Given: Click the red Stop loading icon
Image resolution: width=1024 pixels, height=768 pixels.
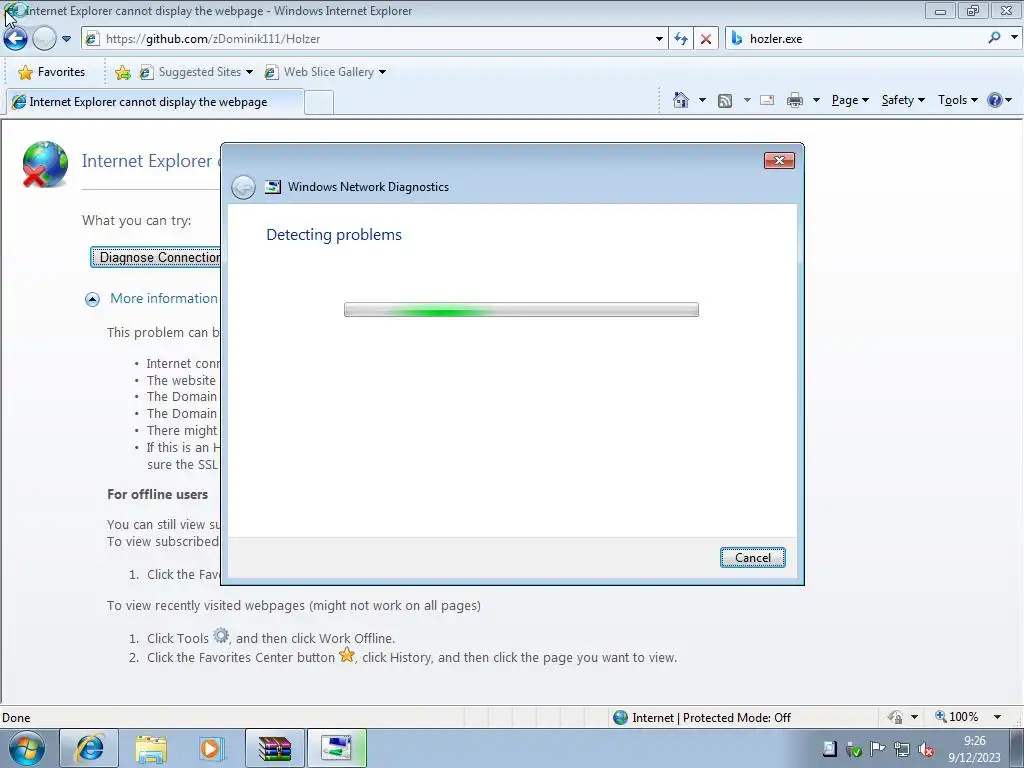Looking at the screenshot, I should click(x=705, y=39).
